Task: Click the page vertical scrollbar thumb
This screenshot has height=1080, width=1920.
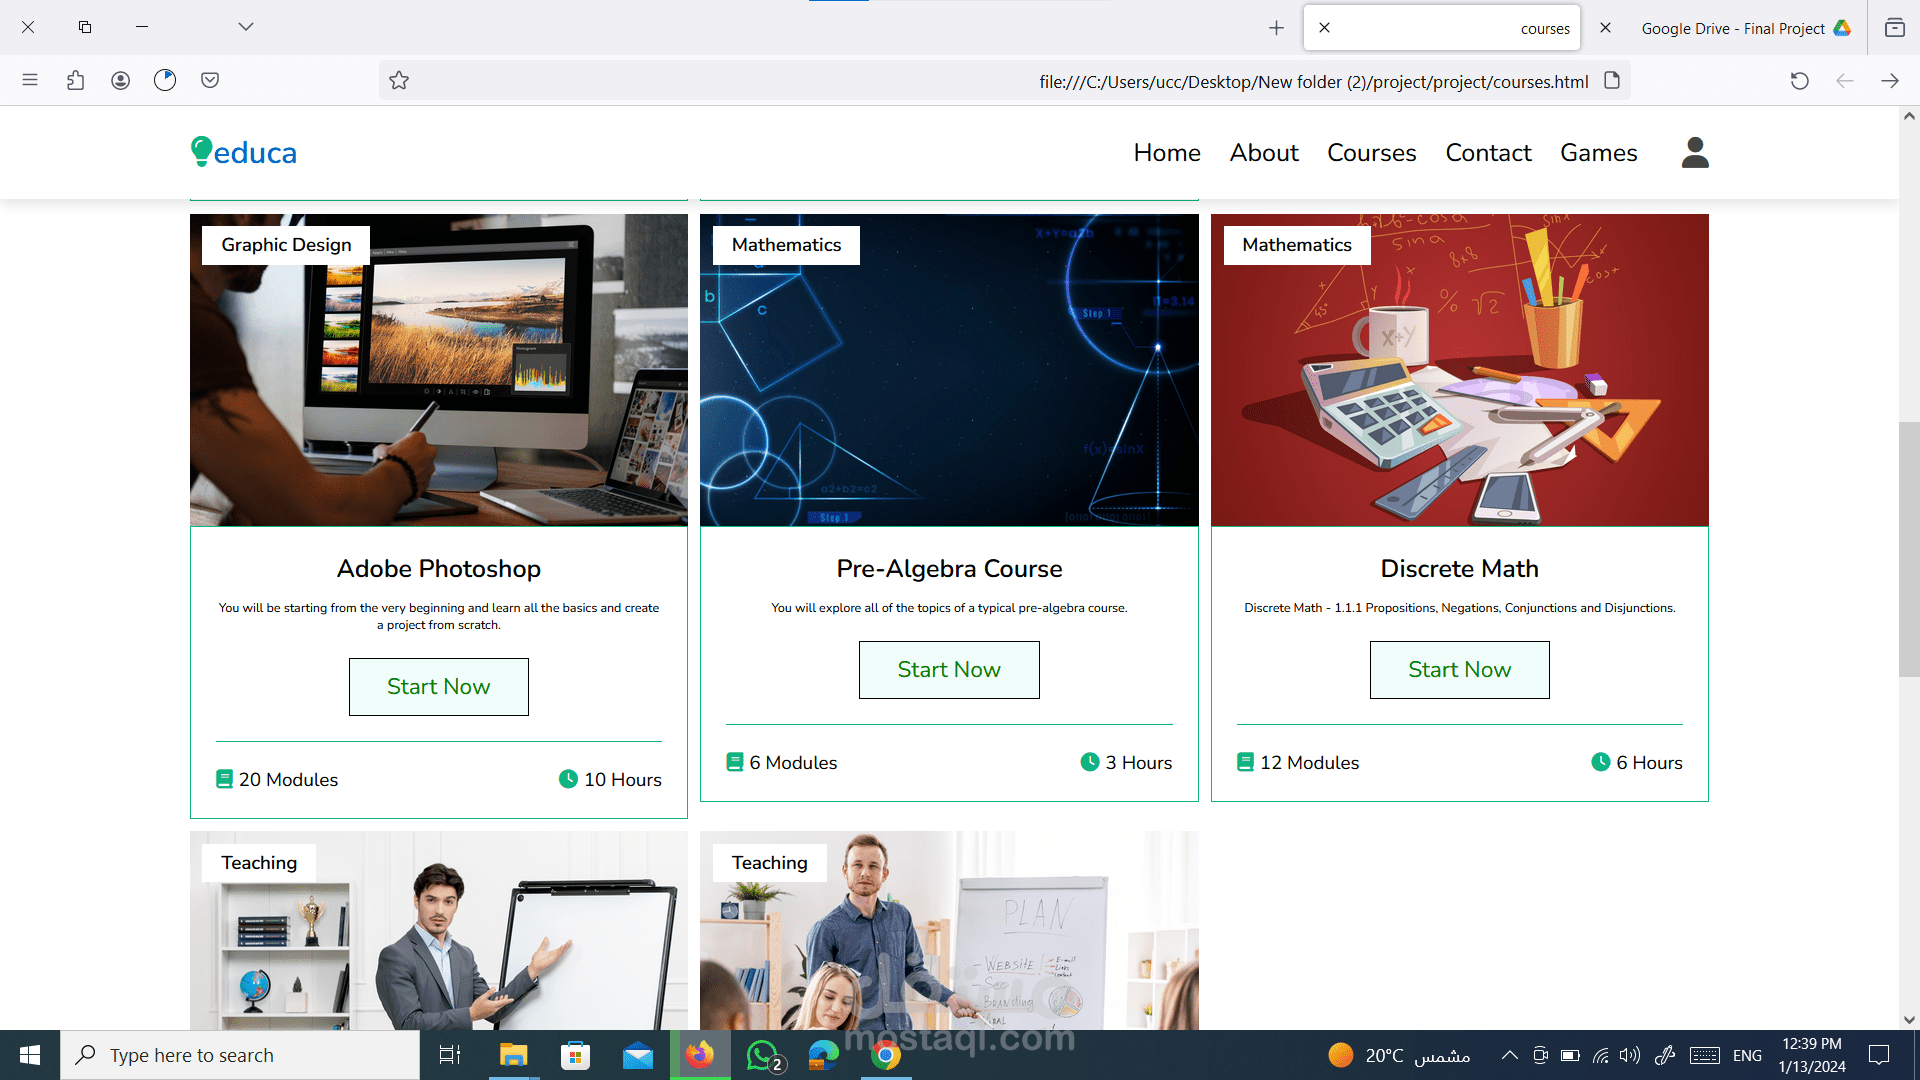Action: click(x=1908, y=550)
